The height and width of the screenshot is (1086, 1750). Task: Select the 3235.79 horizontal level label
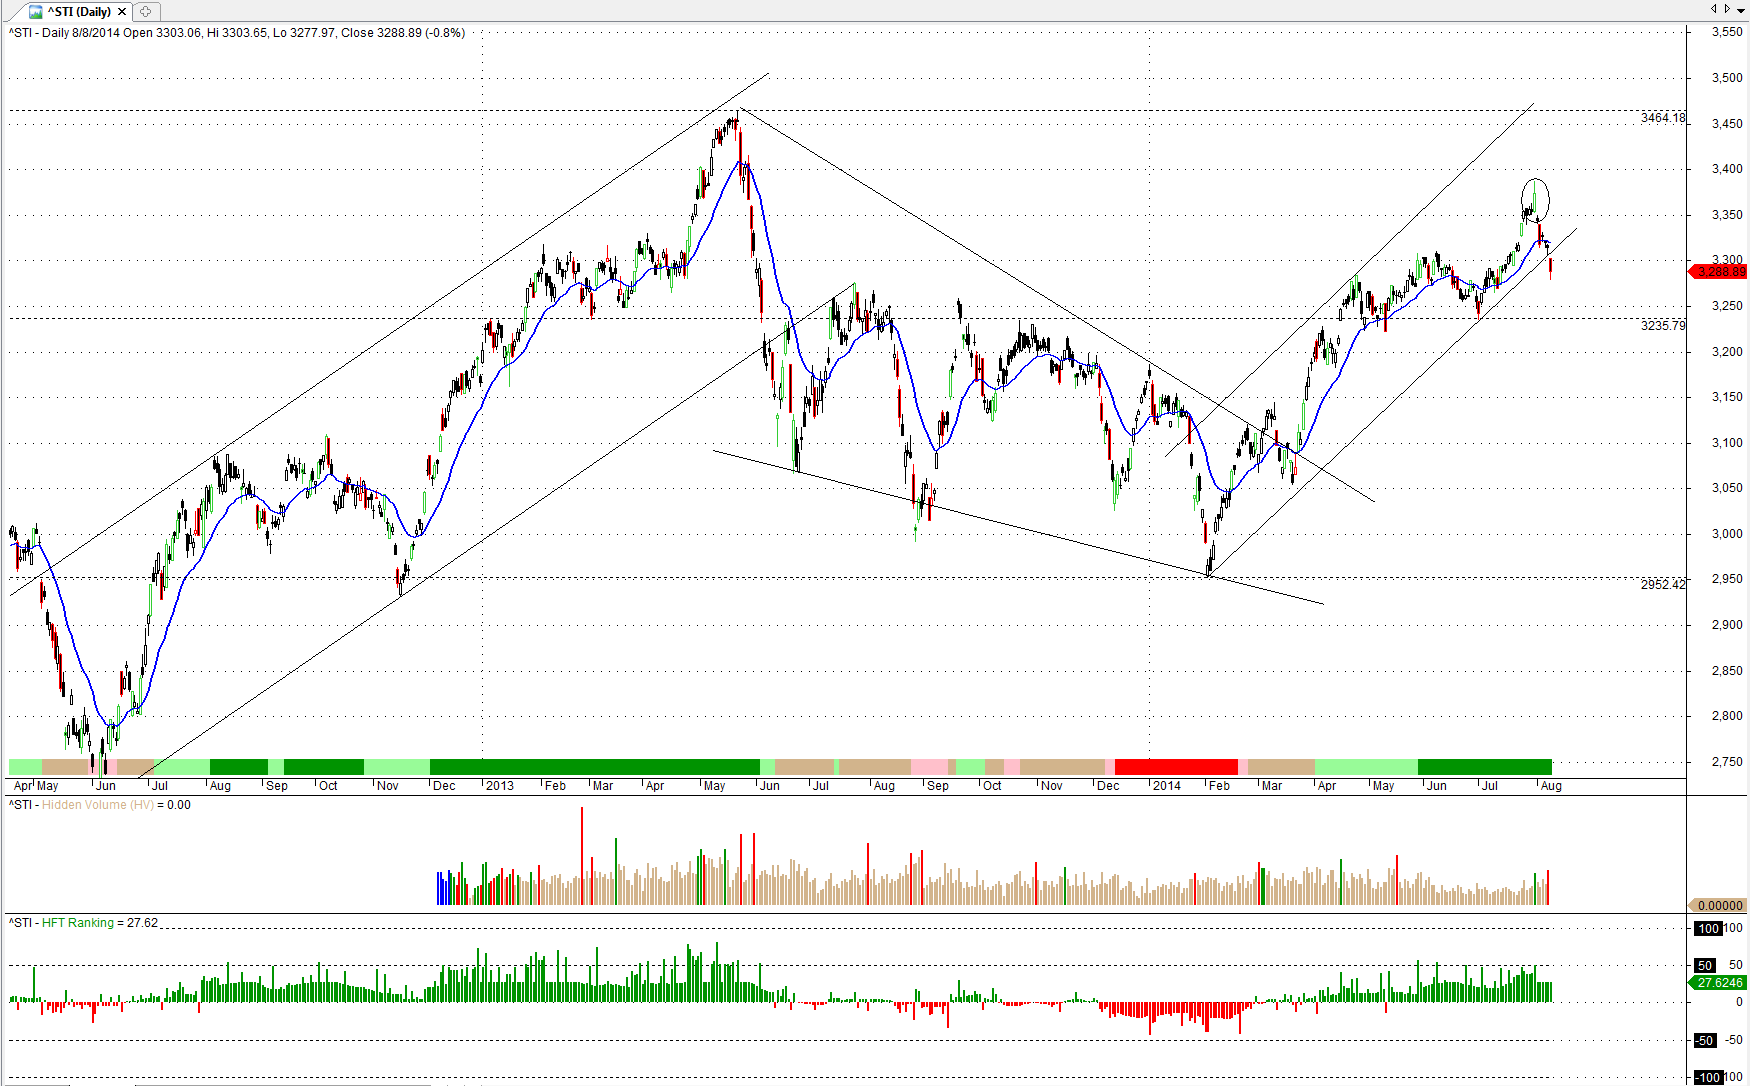pyautogui.click(x=1662, y=326)
